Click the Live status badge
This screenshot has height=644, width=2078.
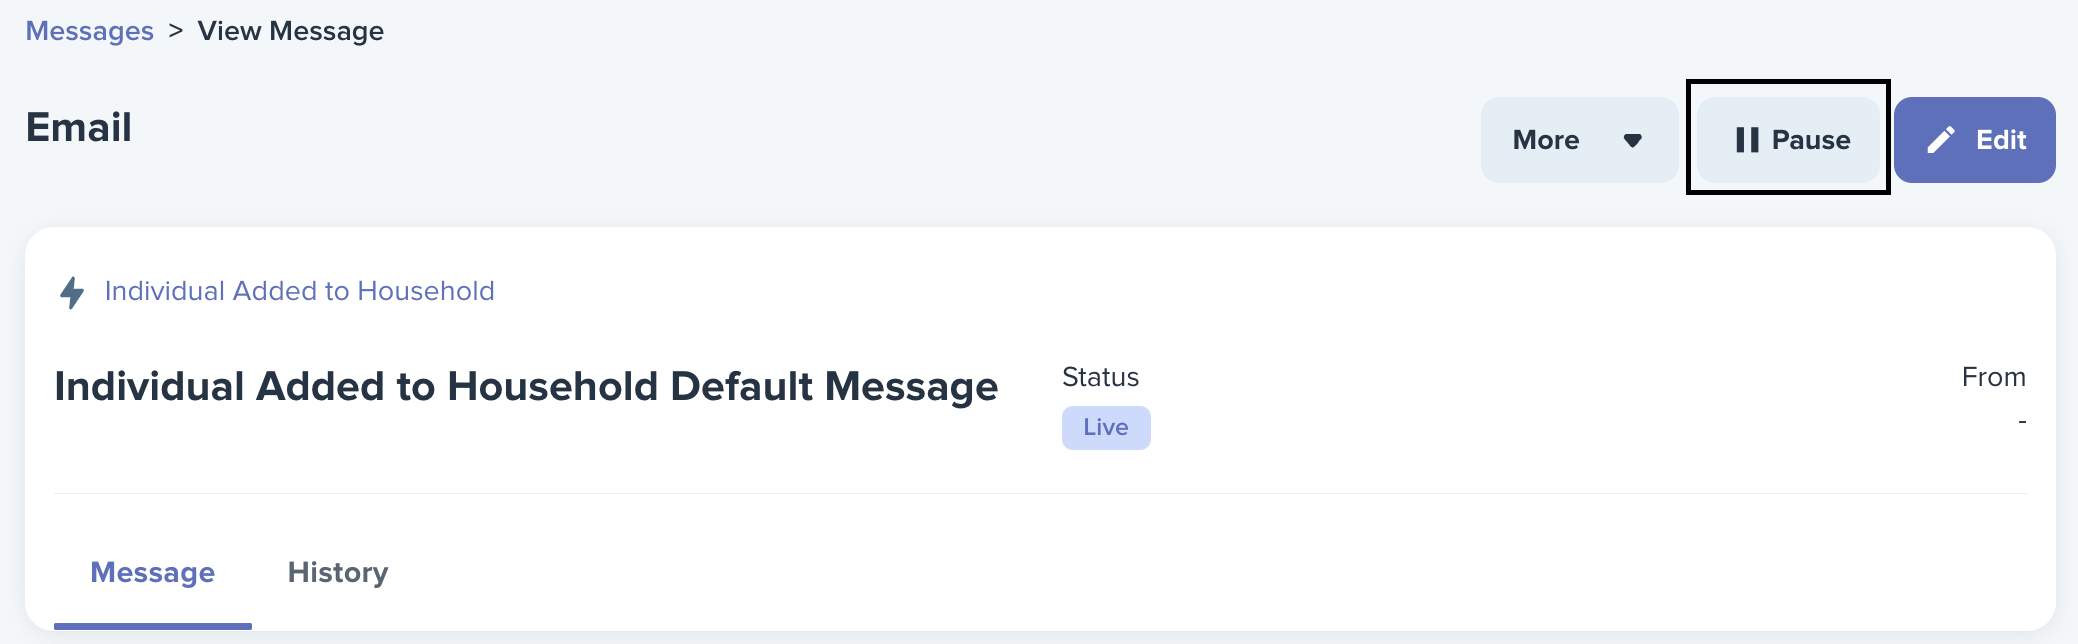(x=1106, y=428)
